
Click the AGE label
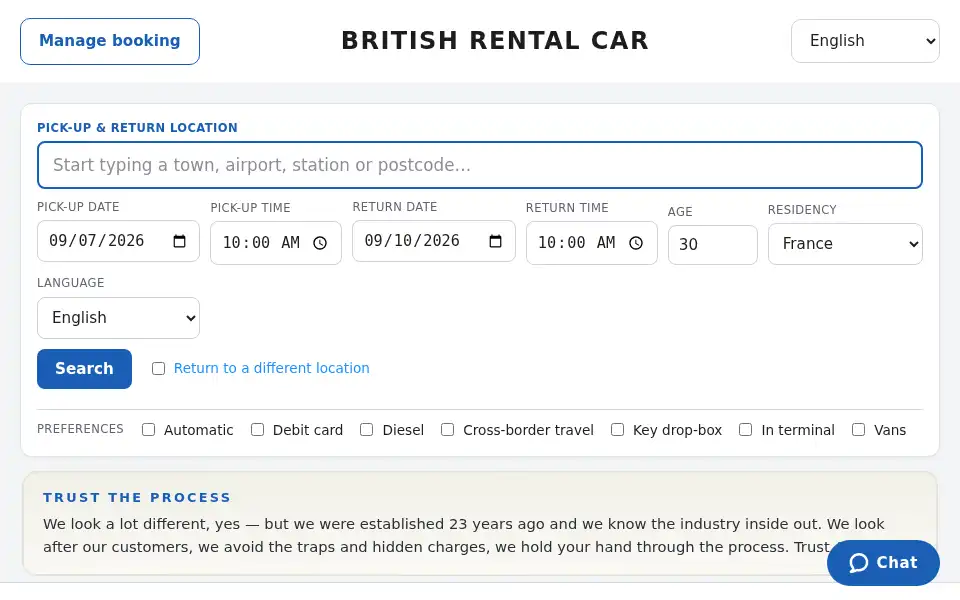click(680, 212)
